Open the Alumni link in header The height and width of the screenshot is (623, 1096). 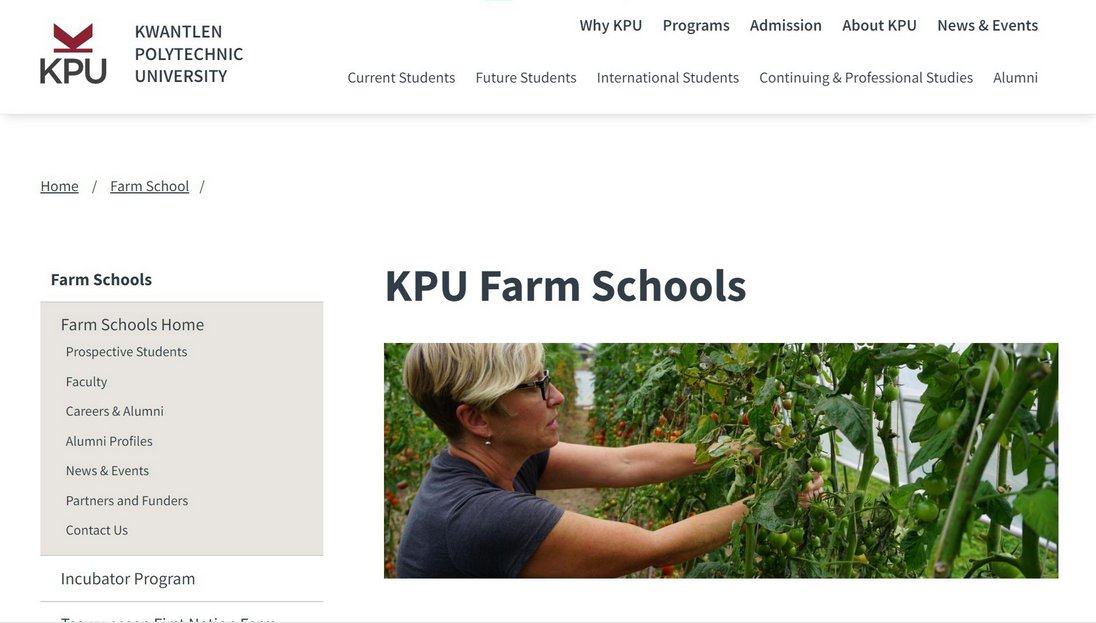click(1015, 78)
